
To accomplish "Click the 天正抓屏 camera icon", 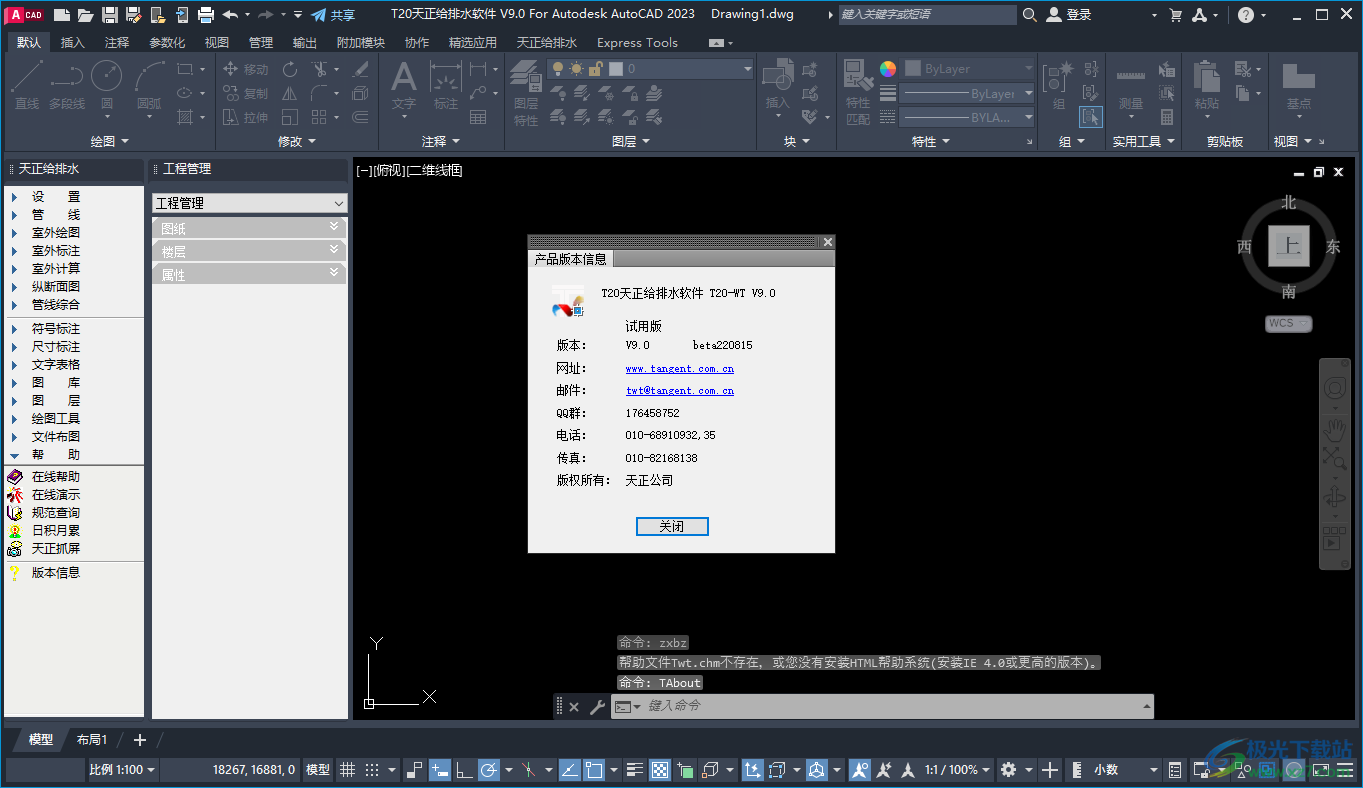I will [x=15, y=549].
